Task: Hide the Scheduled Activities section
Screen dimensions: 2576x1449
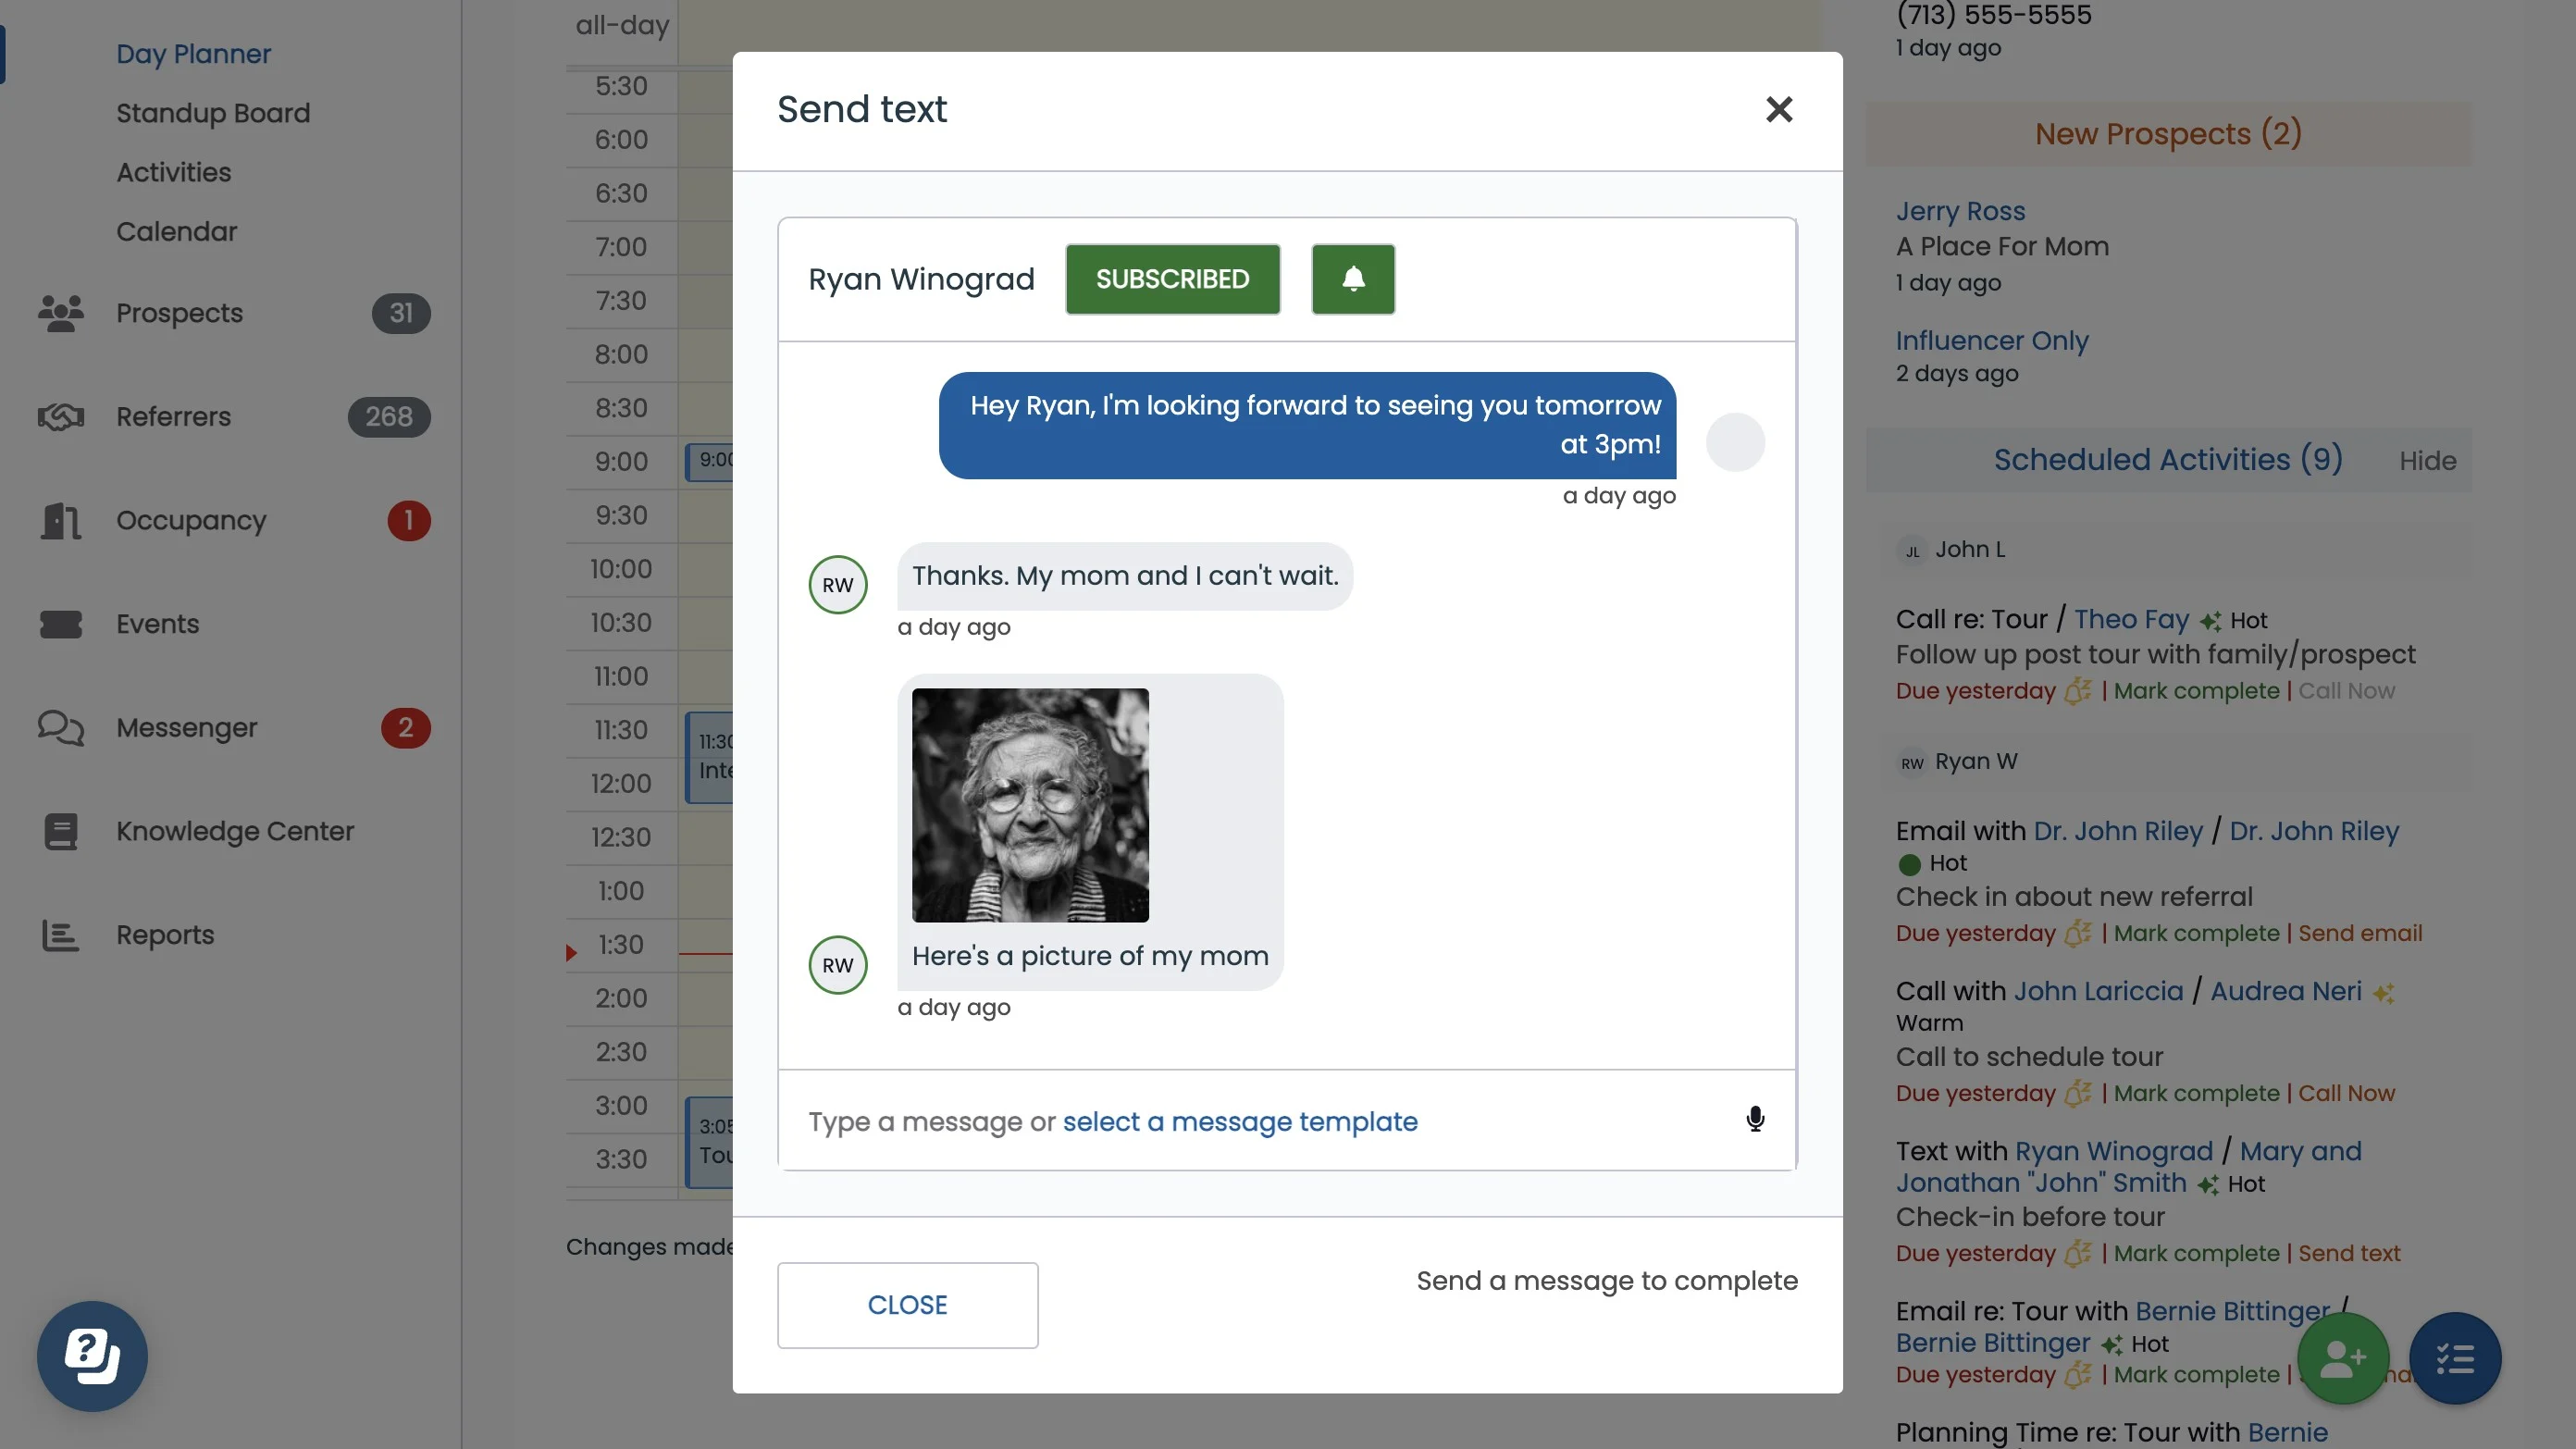Action: point(2427,460)
